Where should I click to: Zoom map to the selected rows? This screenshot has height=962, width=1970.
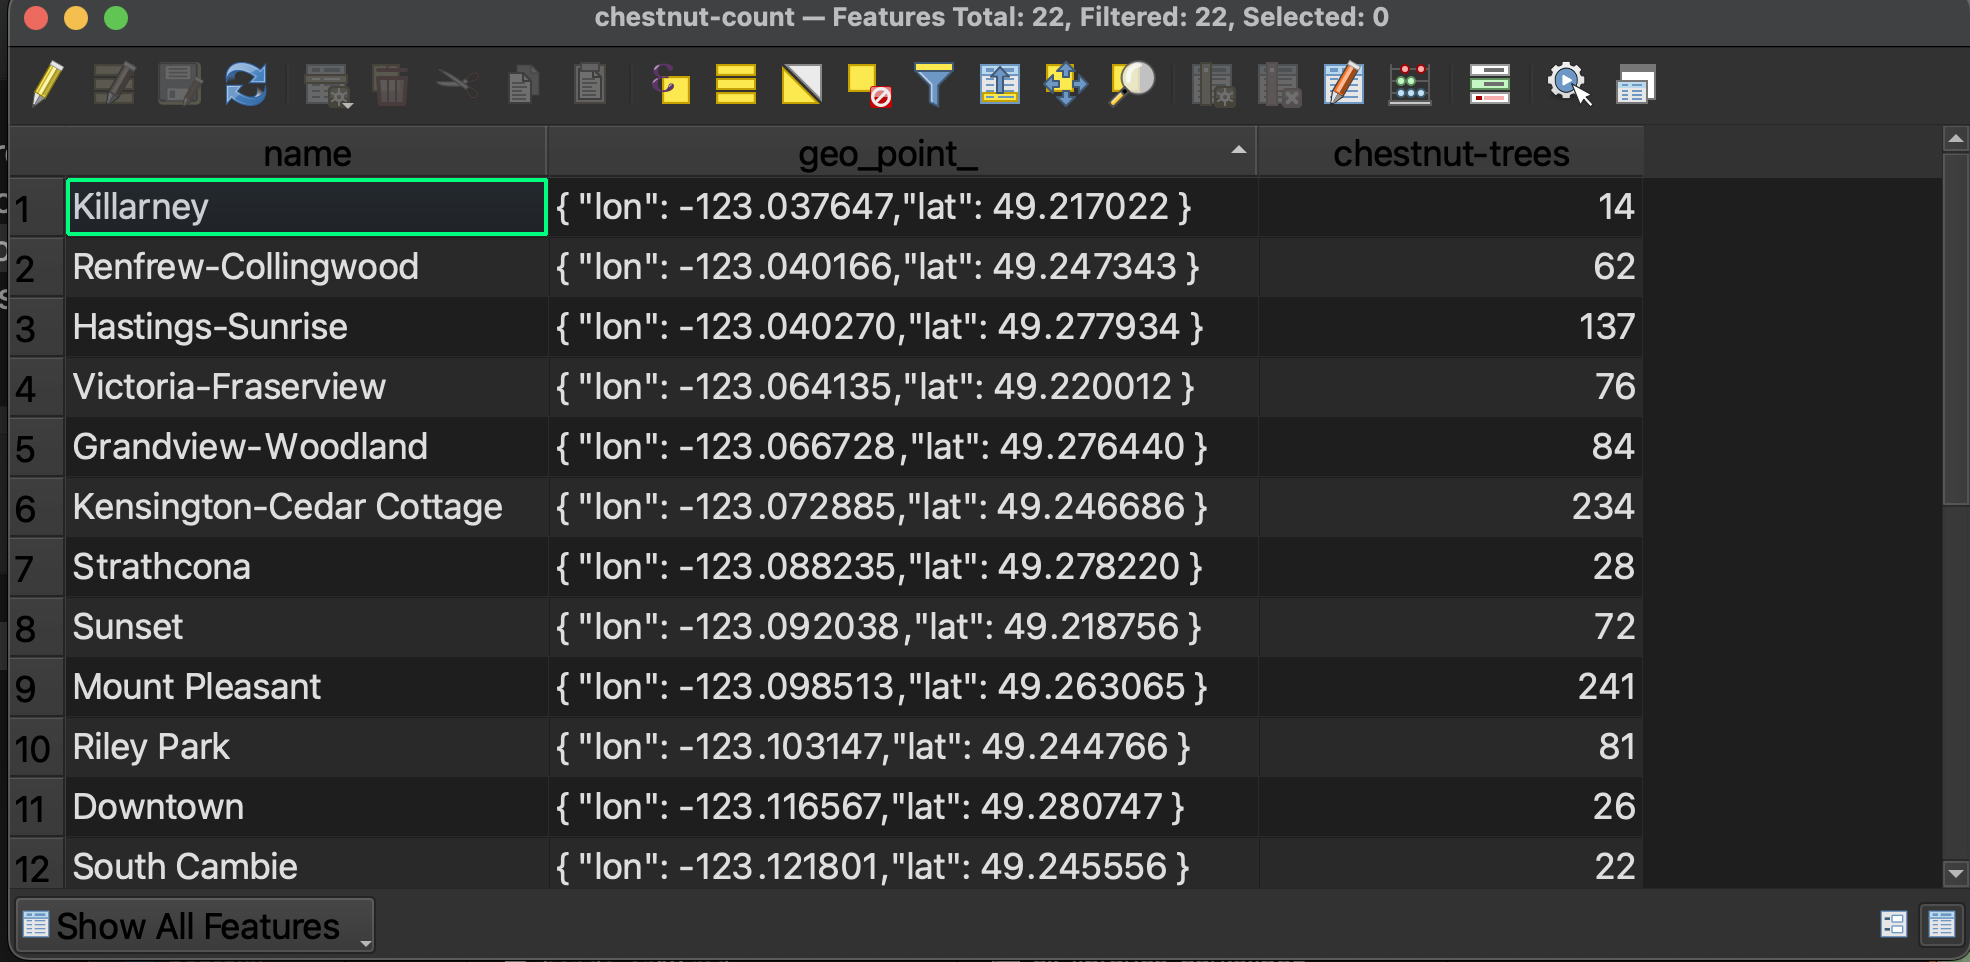pyautogui.click(x=1132, y=84)
